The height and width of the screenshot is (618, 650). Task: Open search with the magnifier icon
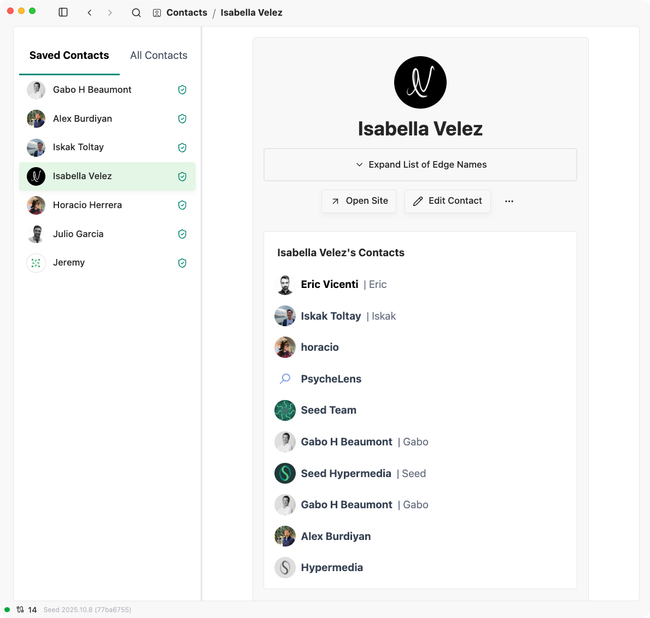tap(136, 13)
